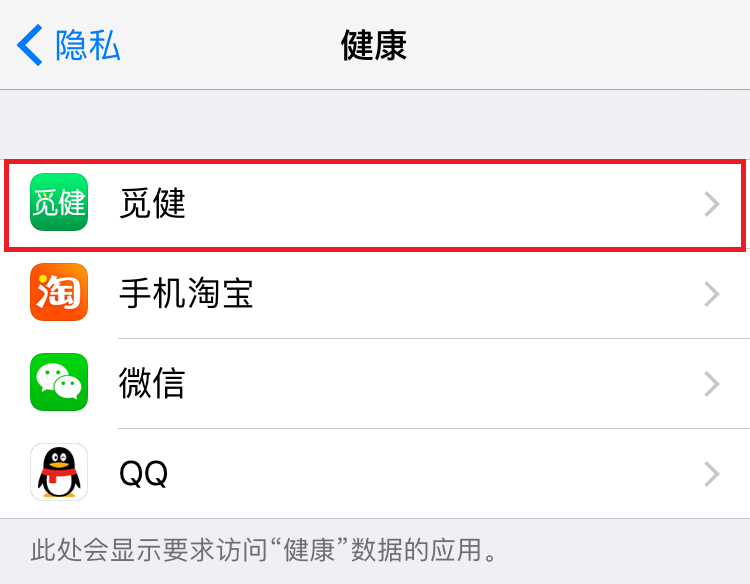
Task: Tap the empty gray band above the list
Action: [x=375, y=124]
